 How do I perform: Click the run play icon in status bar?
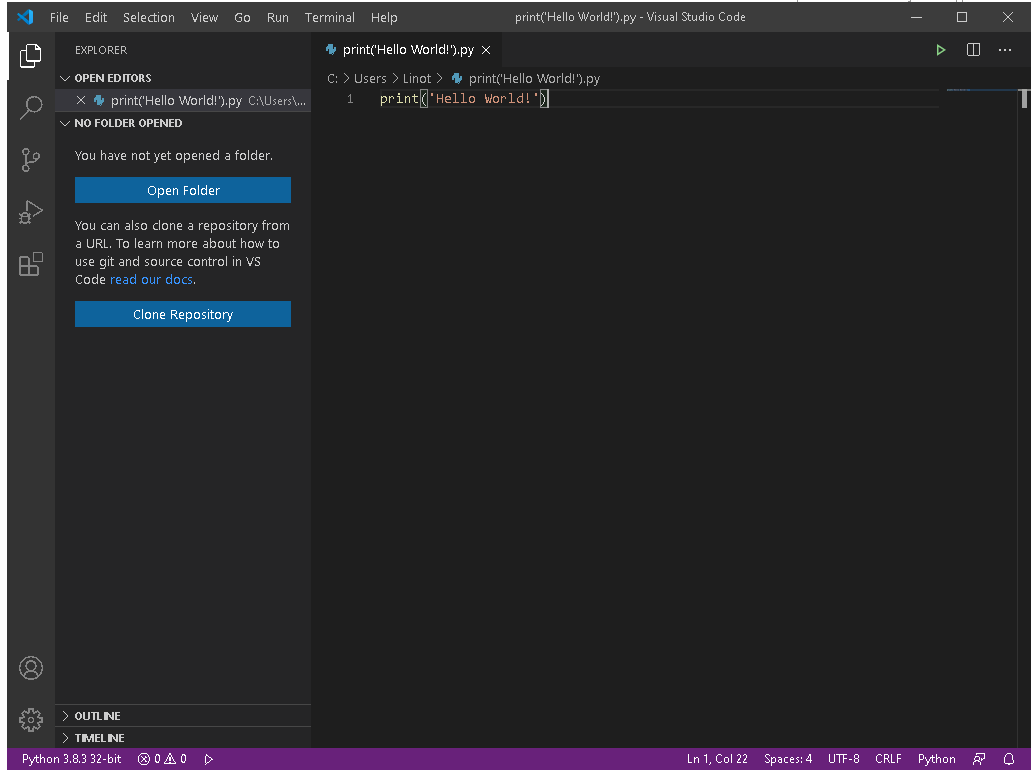click(x=209, y=759)
